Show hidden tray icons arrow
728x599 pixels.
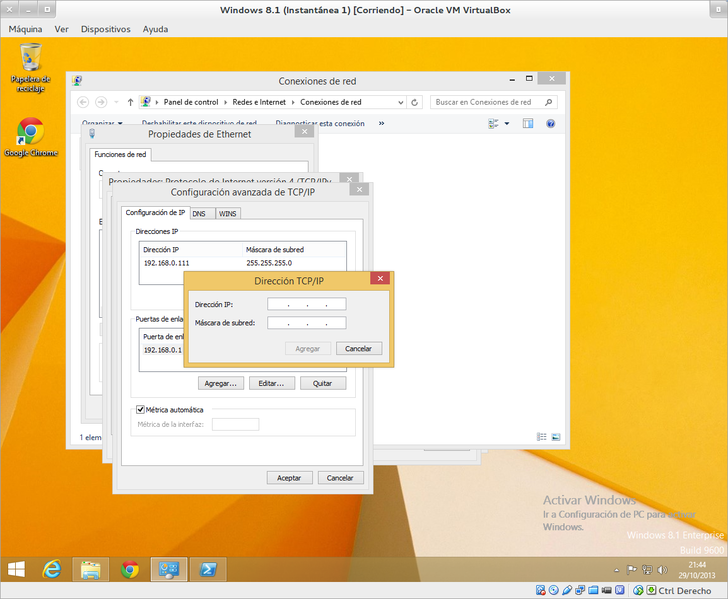point(617,570)
